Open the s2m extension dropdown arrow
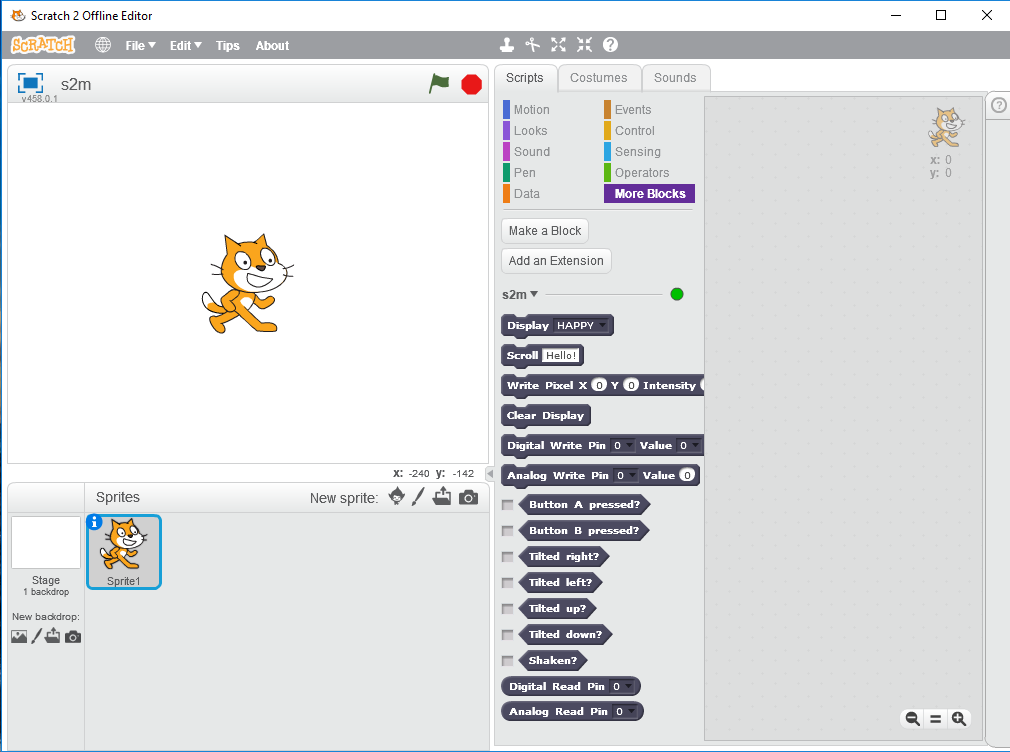The image size is (1010, 752). (533, 294)
